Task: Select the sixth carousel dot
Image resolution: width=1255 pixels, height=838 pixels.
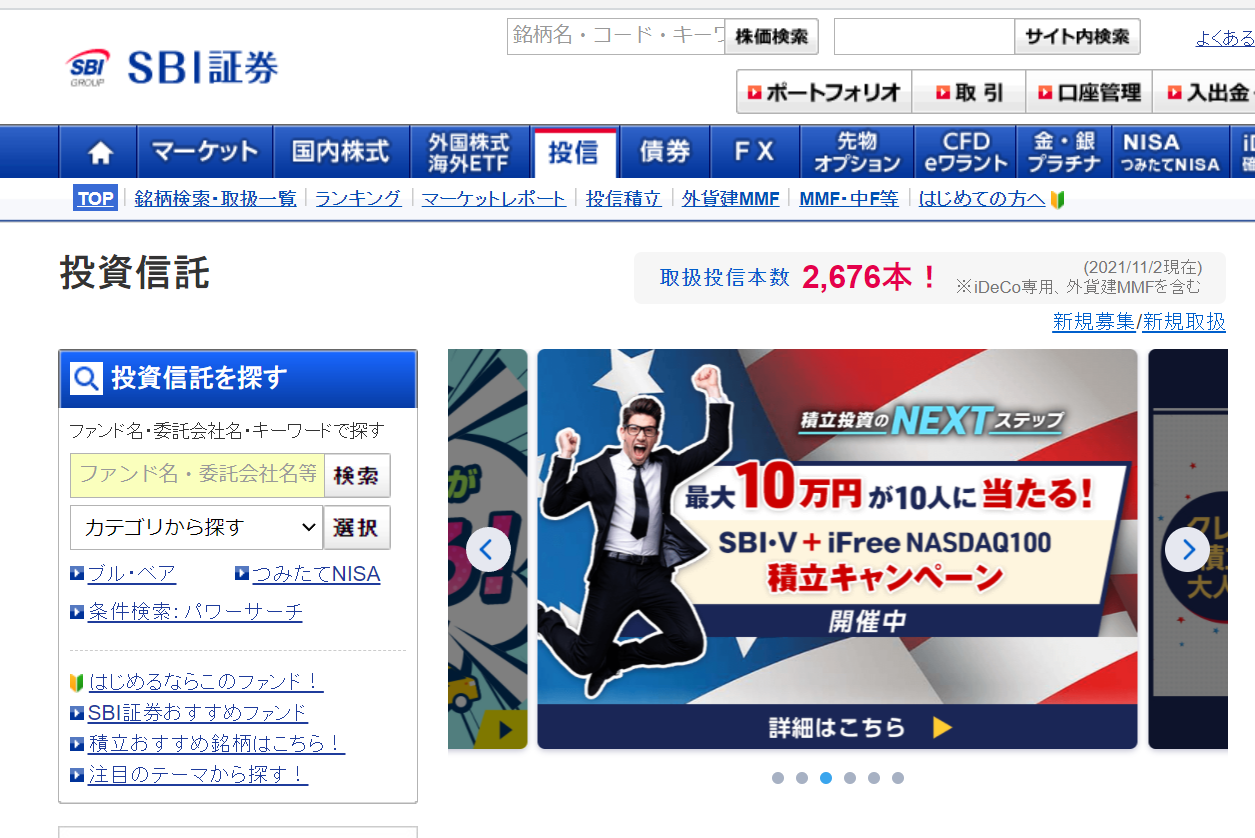Action: (898, 778)
